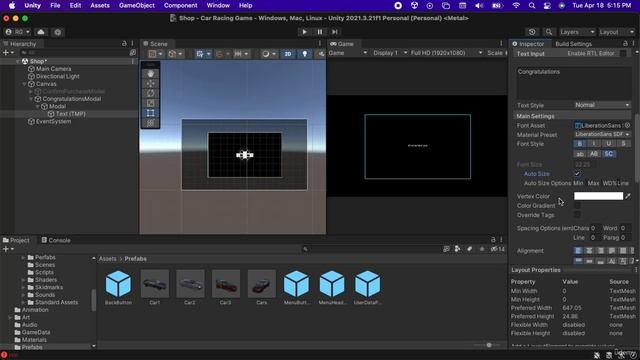The image size is (640, 360).
Task: Open Font Asset object picker circle
Action: [627, 126]
